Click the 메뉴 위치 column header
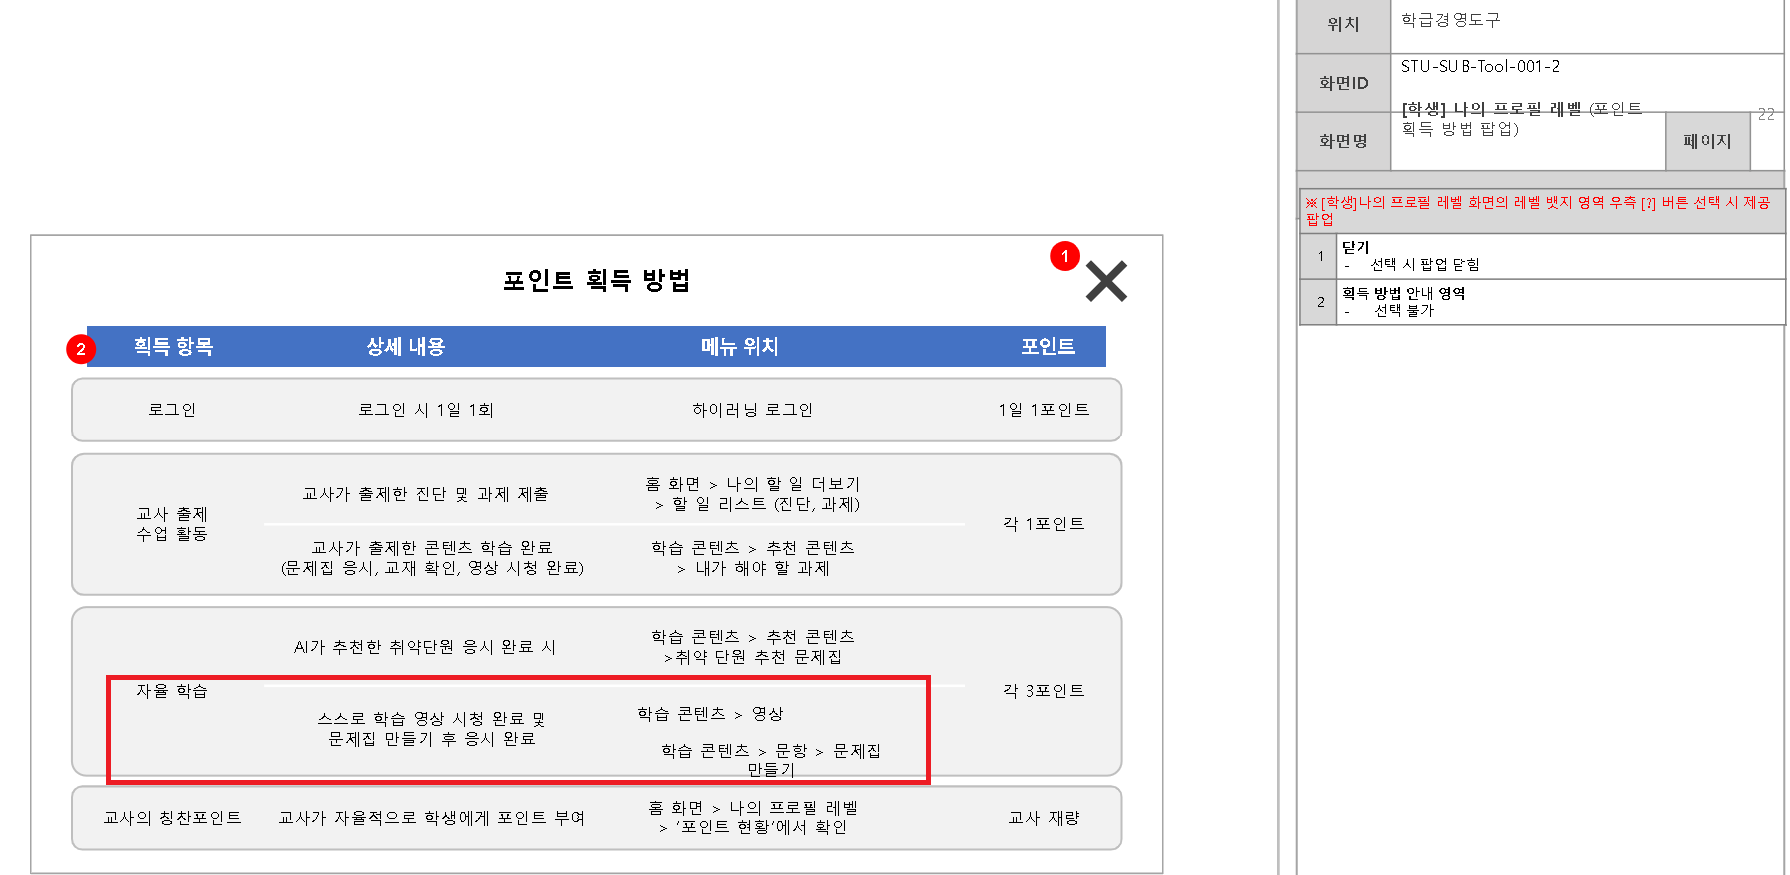This screenshot has height=875, width=1790. coord(739,347)
